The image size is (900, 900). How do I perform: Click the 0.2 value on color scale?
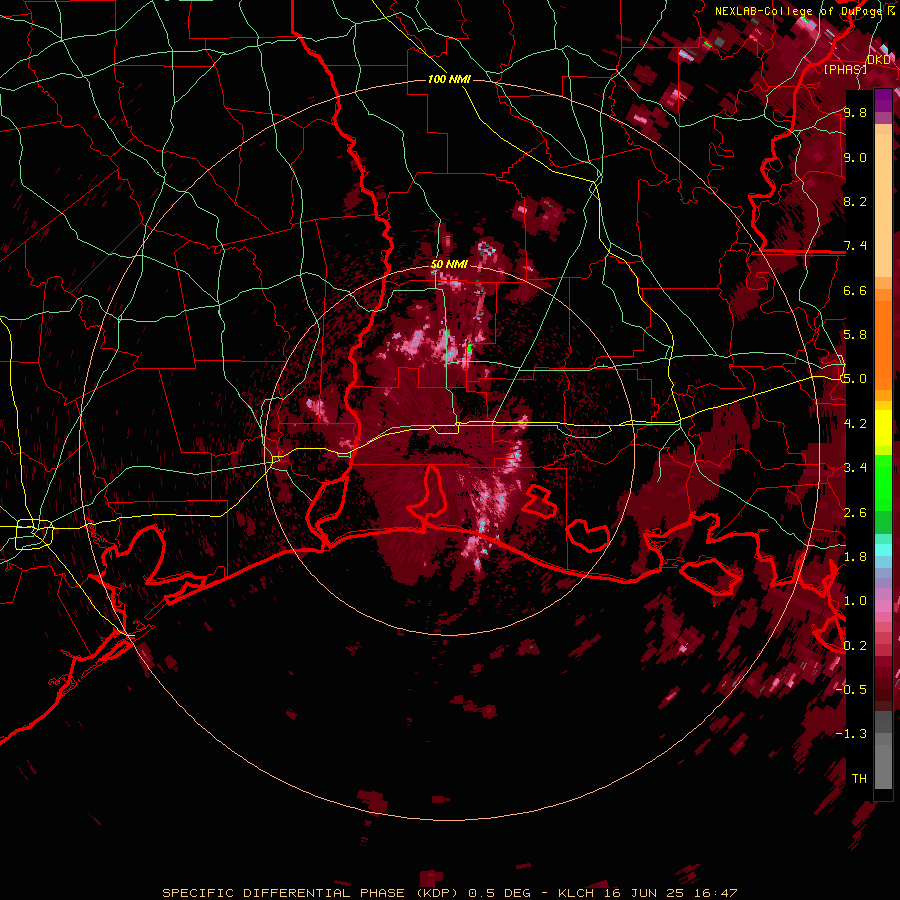pos(855,646)
